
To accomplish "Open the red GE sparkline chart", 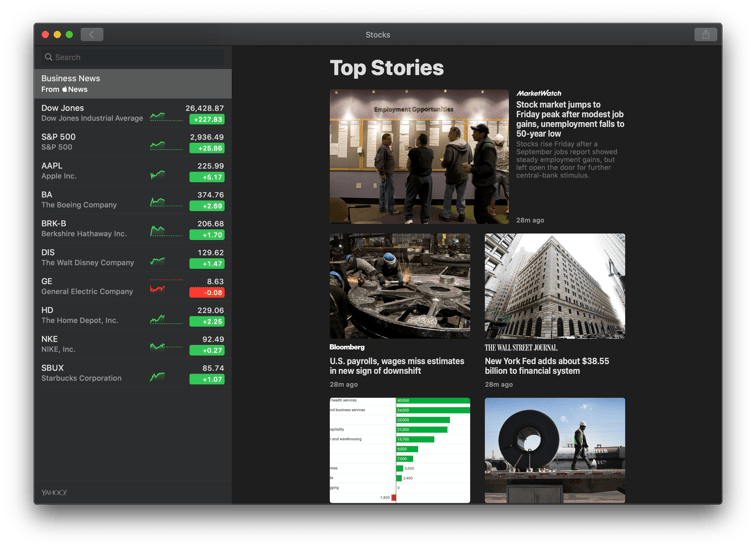I will (166, 287).
